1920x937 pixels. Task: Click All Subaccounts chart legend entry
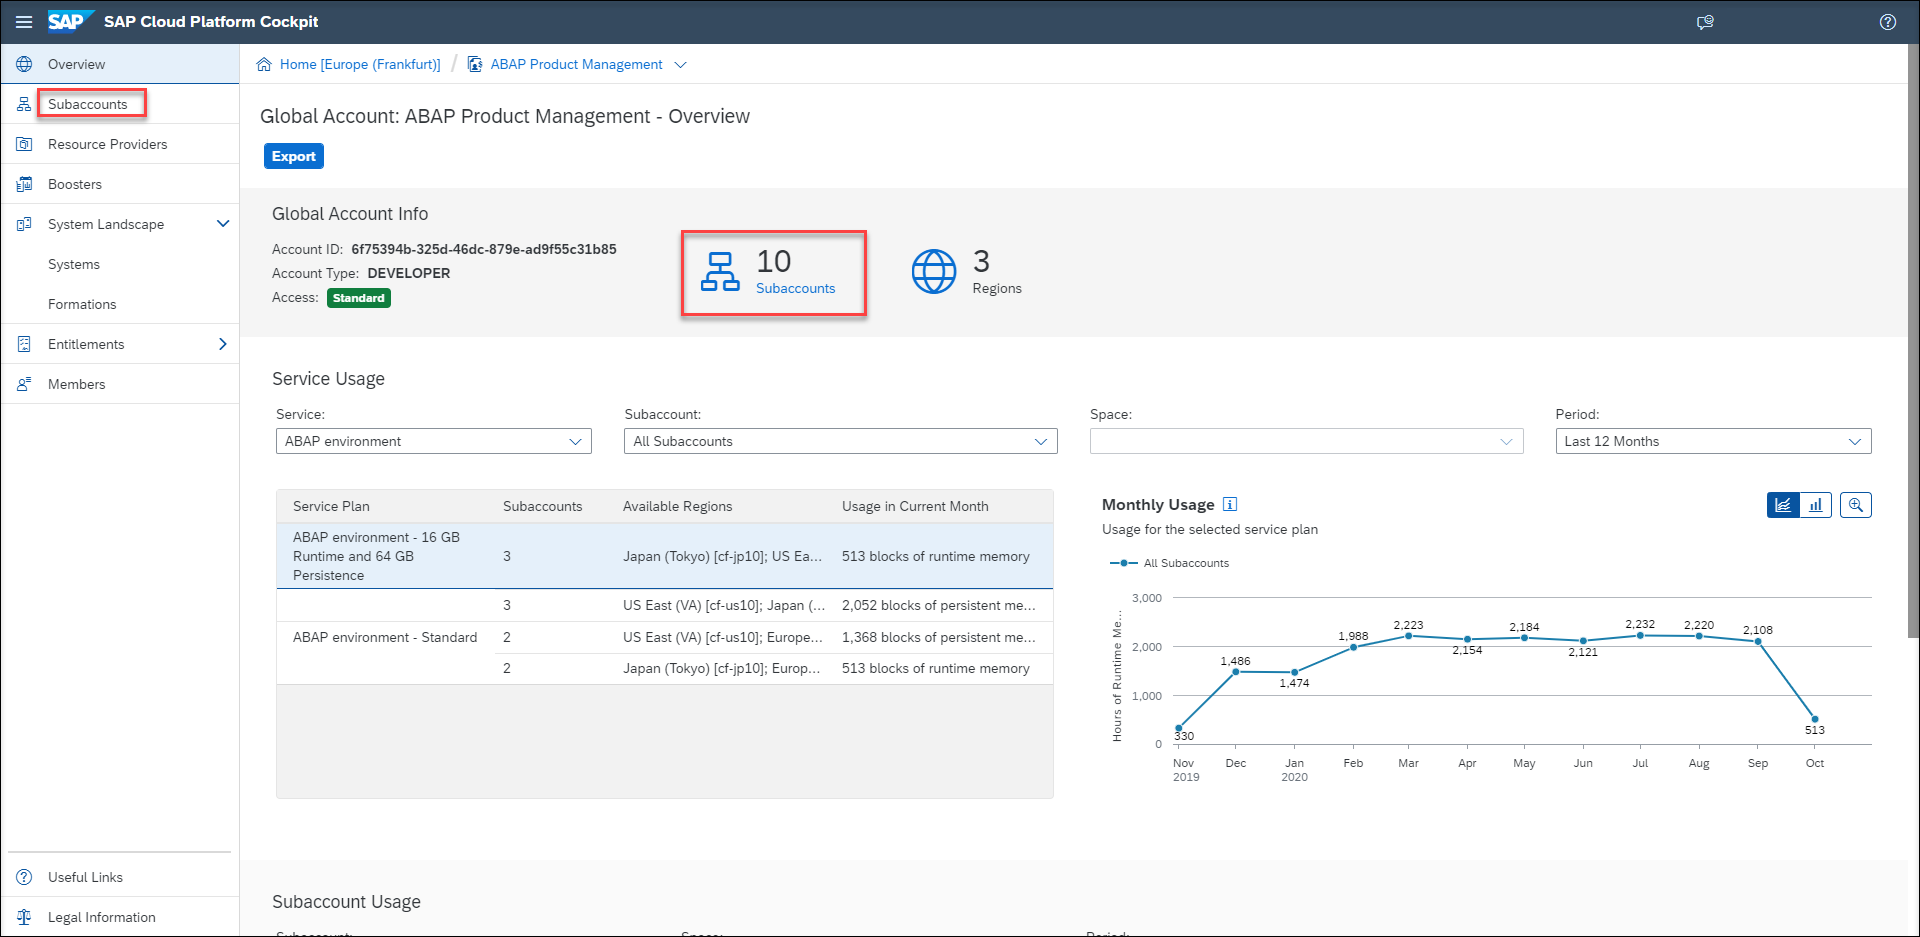pos(1170,563)
